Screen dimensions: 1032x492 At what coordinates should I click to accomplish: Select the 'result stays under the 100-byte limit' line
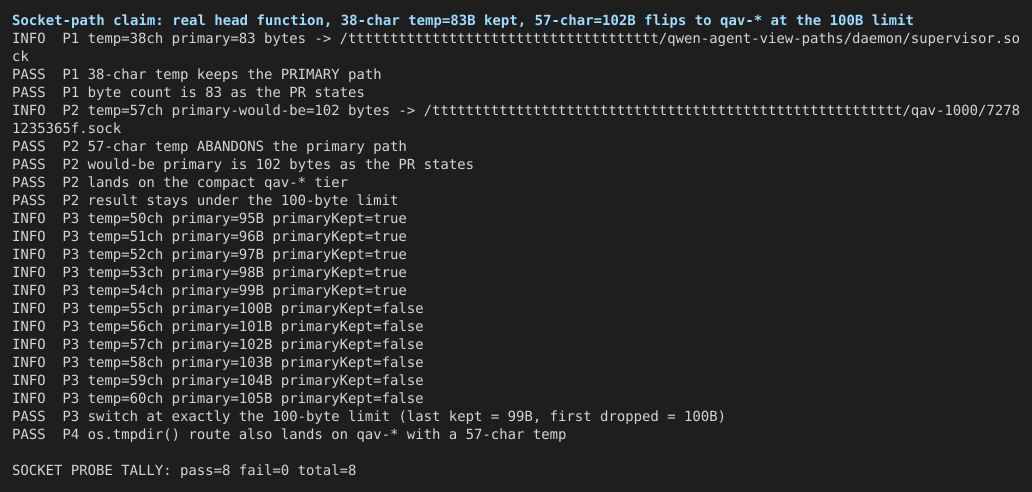click(x=205, y=200)
